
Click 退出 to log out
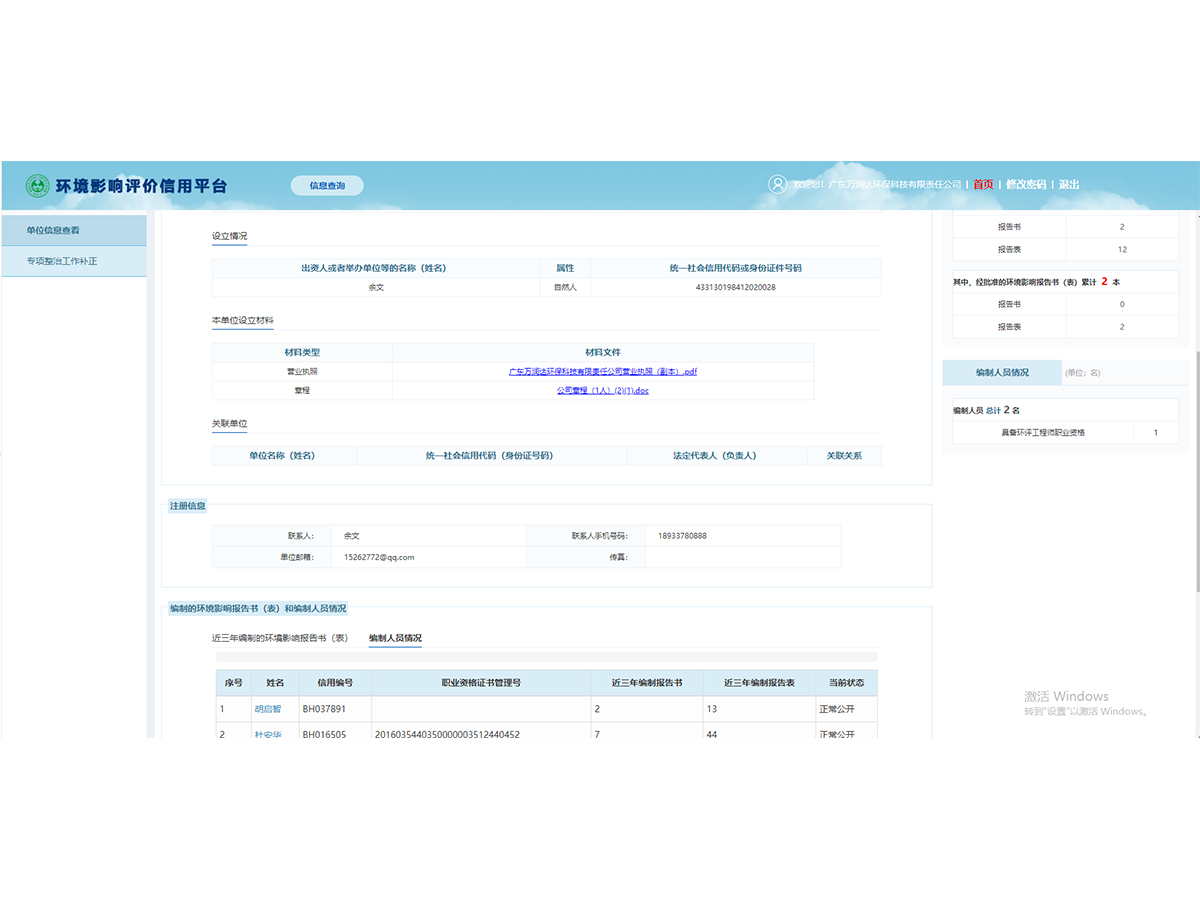(x=1069, y=185)
